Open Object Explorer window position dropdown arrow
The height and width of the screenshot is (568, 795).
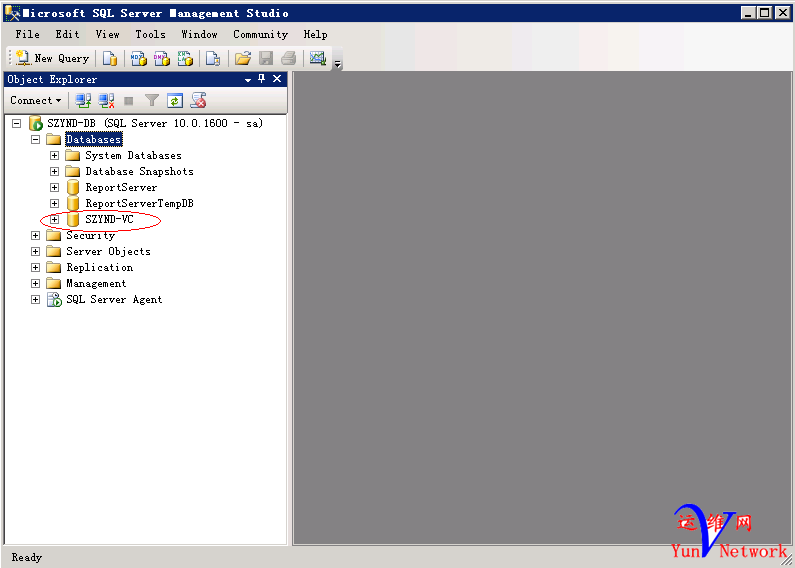pos(248,80)
